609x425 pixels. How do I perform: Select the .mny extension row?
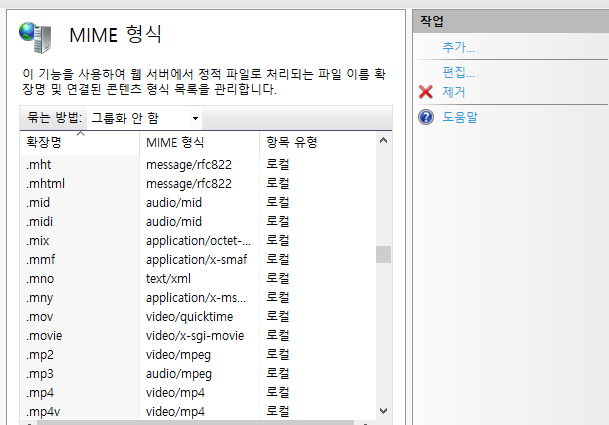[198, 298]
